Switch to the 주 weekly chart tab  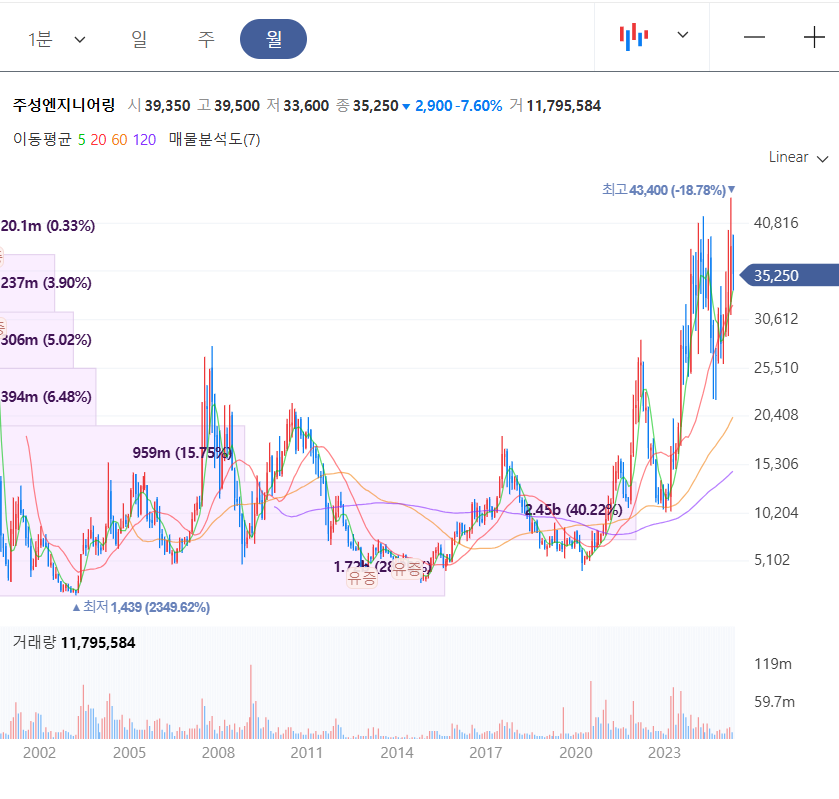(206, 39)
